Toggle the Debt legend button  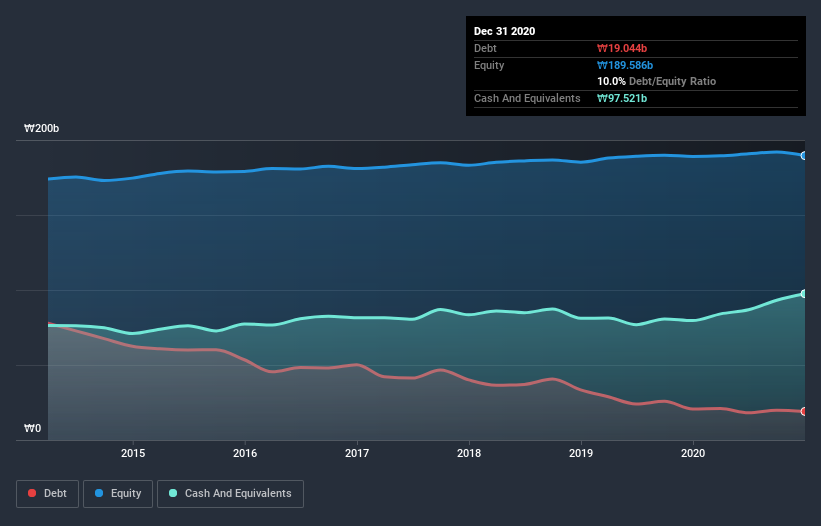(x=46, y=493)
